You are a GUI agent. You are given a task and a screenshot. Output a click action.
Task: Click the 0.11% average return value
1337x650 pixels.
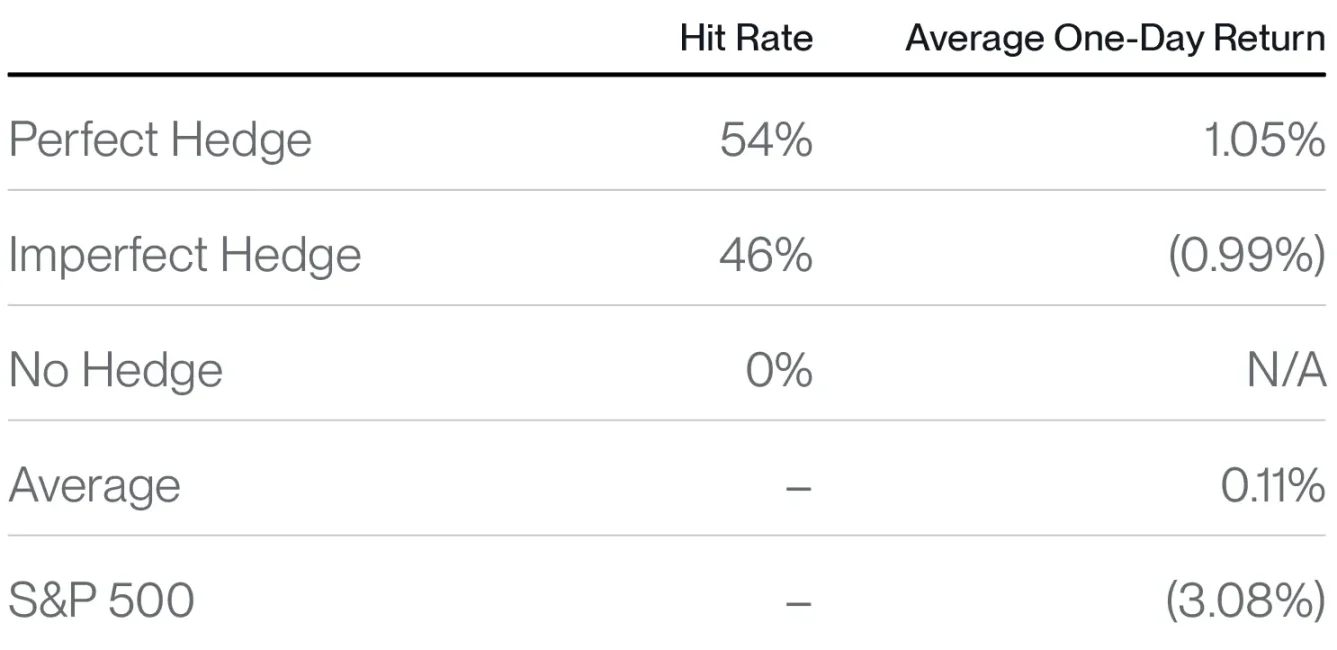point(1272,486)
